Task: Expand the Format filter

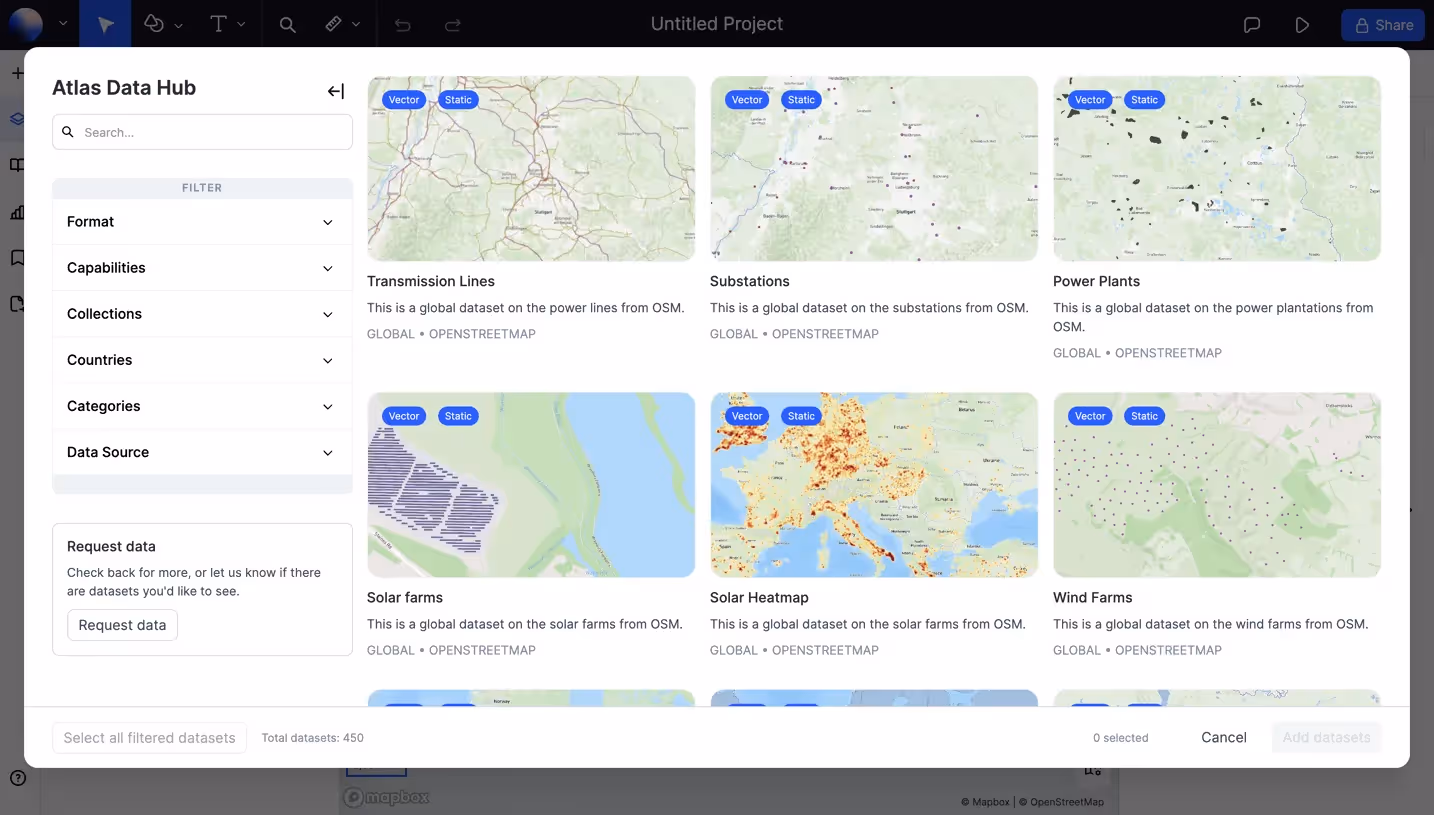Action: click(201, 221)
